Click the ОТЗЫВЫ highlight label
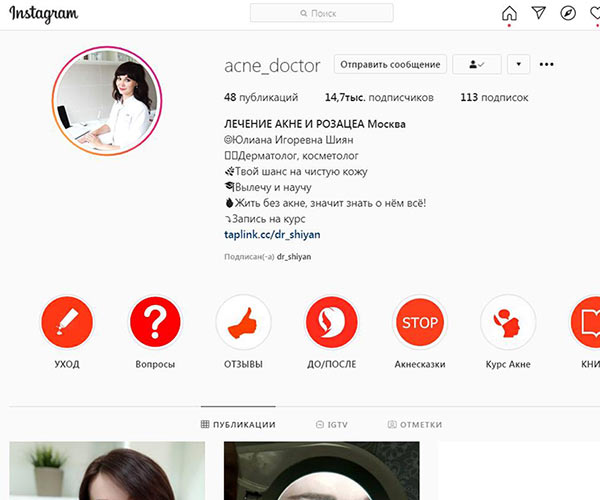This screenshot has width=600, height=500. click(243, 364)
